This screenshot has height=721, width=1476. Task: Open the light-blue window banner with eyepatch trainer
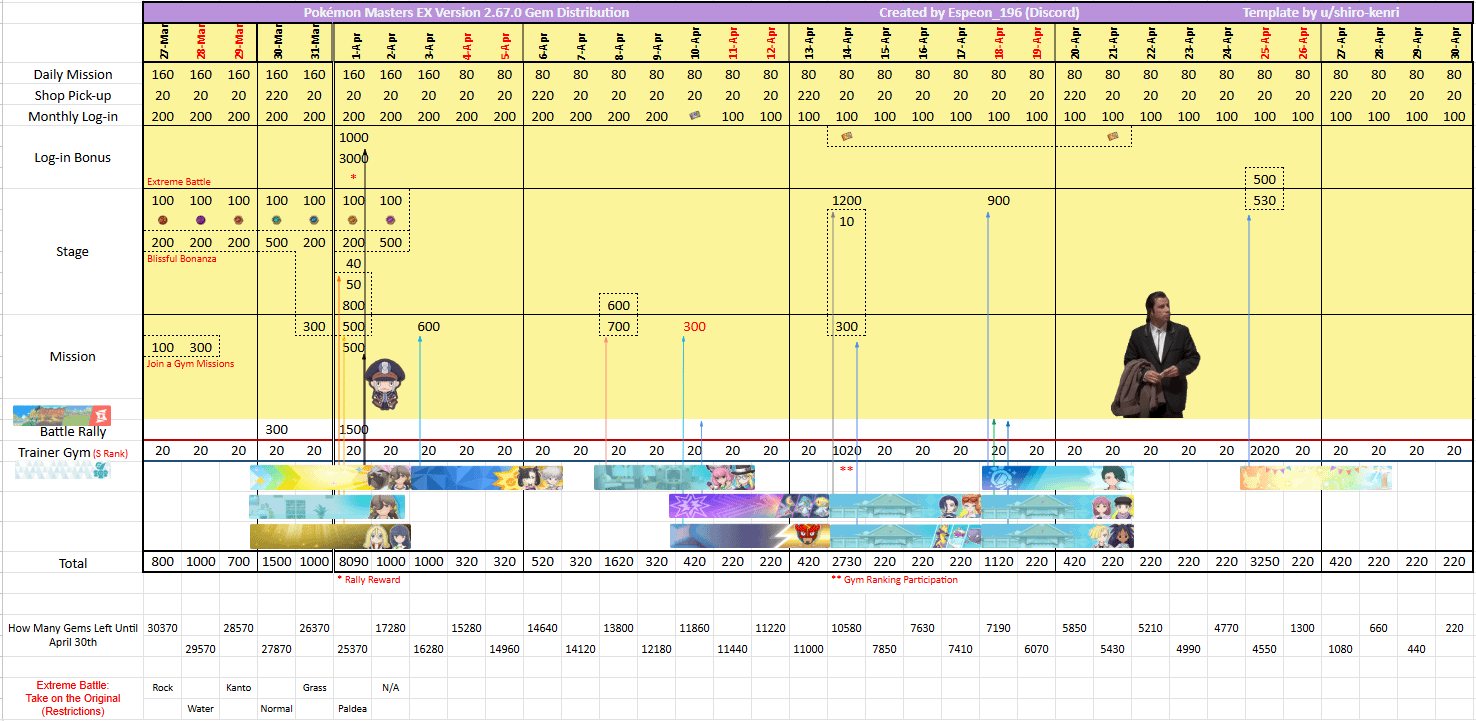point(328,507)
